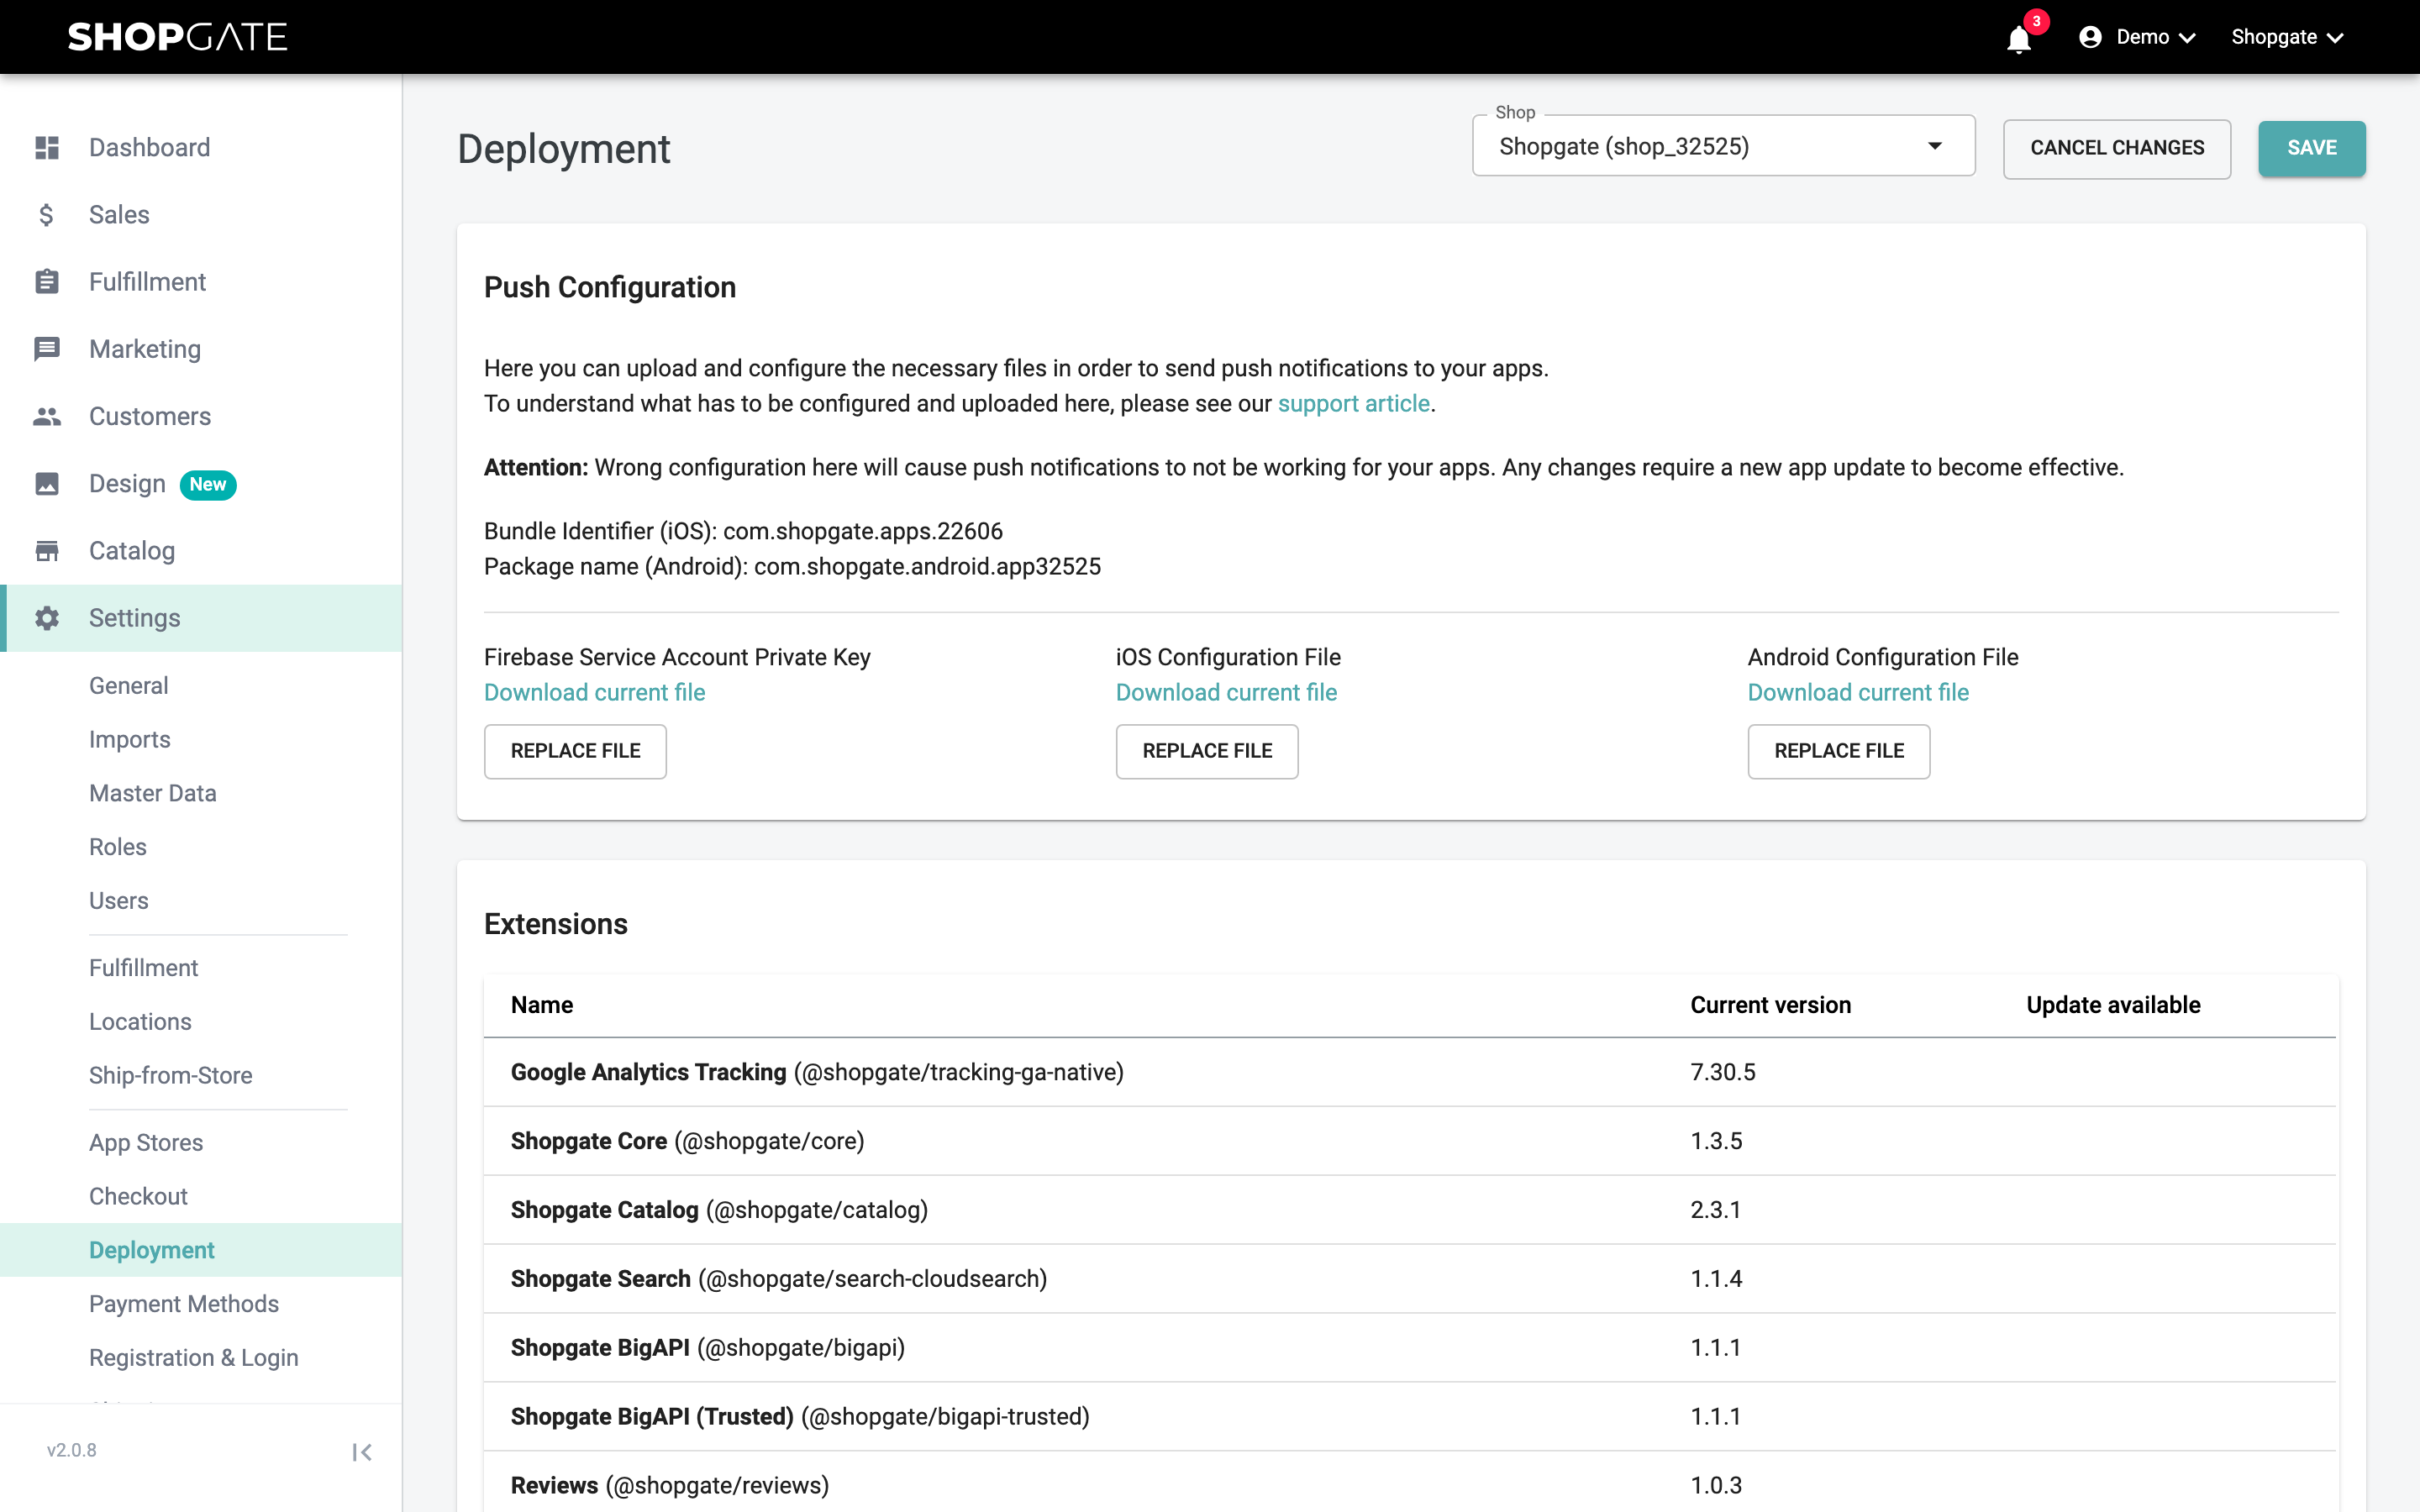Open the notifications bell icon
The image size is (2420, 1512).
click(x=2019, y=38)
